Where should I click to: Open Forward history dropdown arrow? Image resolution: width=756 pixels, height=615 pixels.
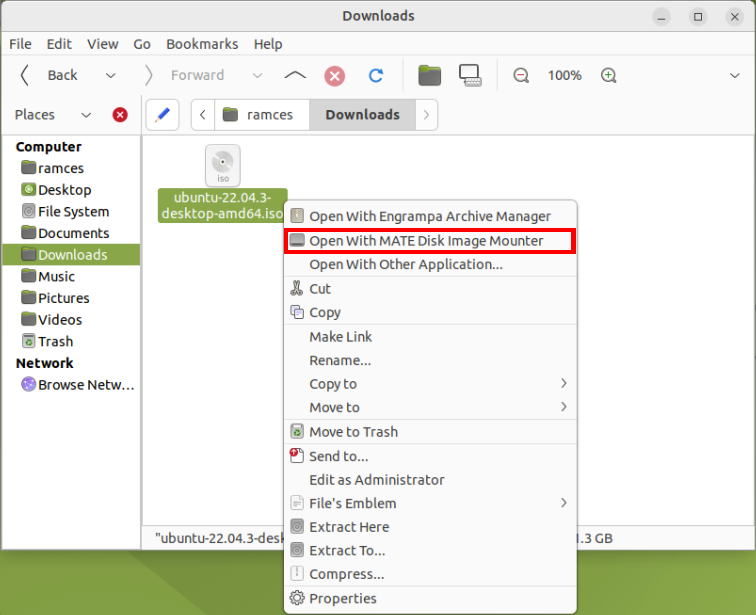click(x=257, y=76)
